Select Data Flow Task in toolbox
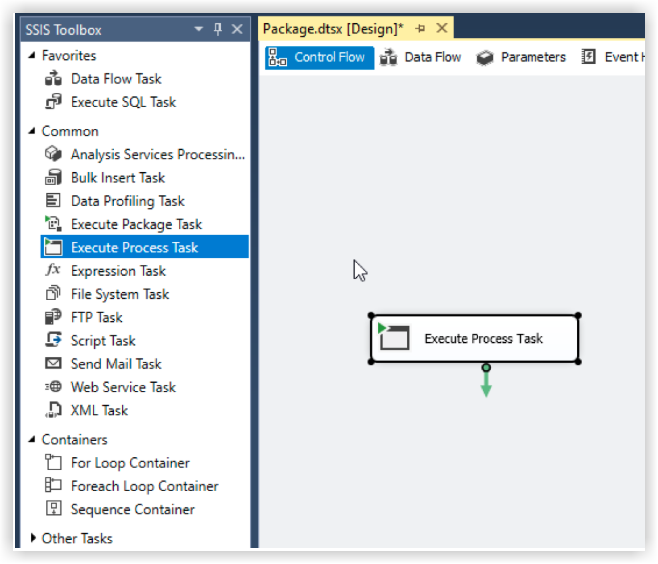Viewport: 658px width, 564px height. (116, 79)
